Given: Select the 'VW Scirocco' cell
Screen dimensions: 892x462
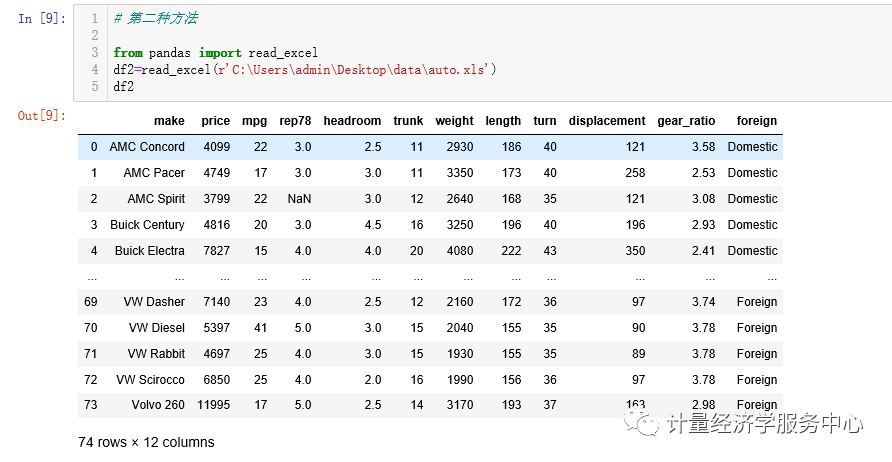Looking at the screenshot, I should (x=151, y=380).
